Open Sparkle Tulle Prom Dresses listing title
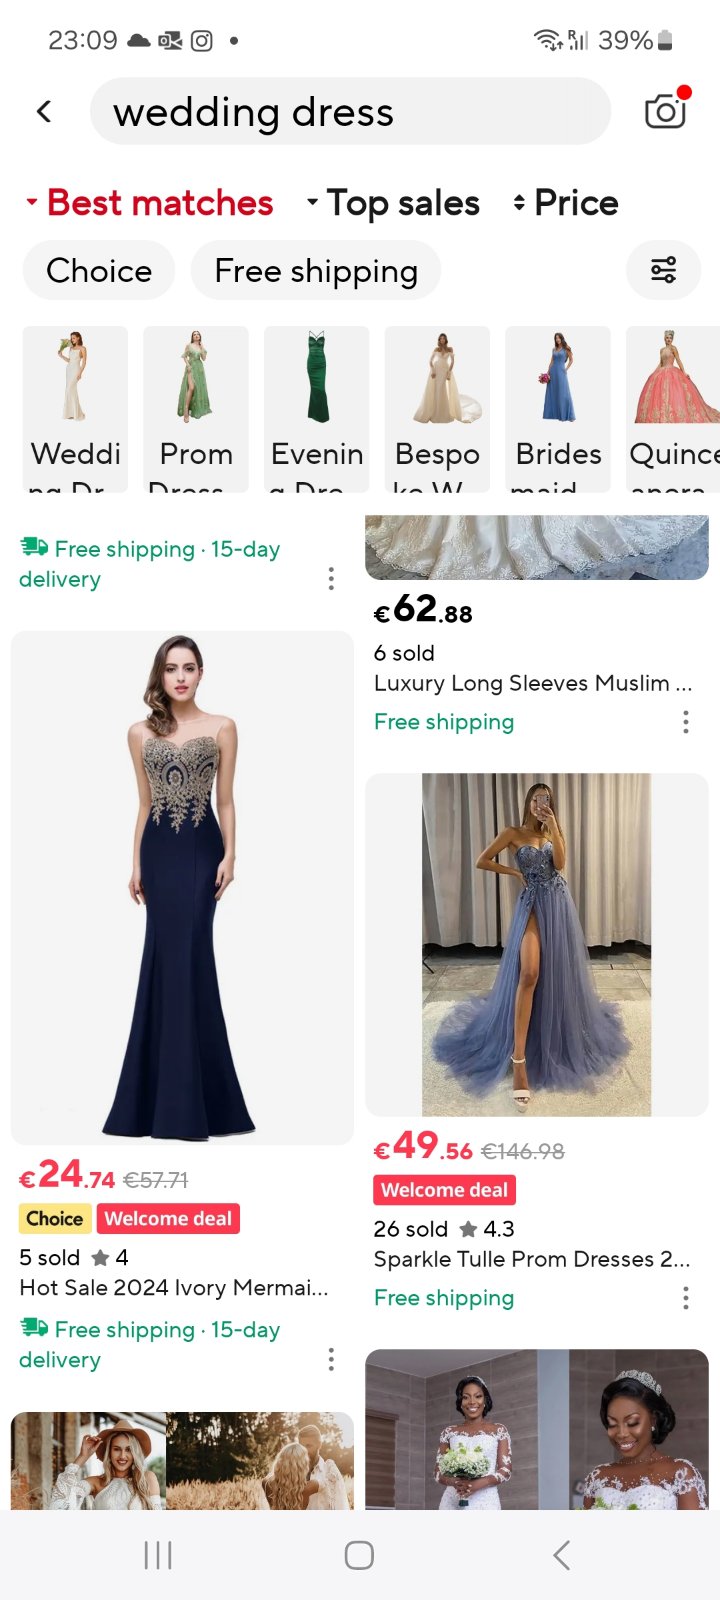The image size is (720, 1600). pos(531,1259)
